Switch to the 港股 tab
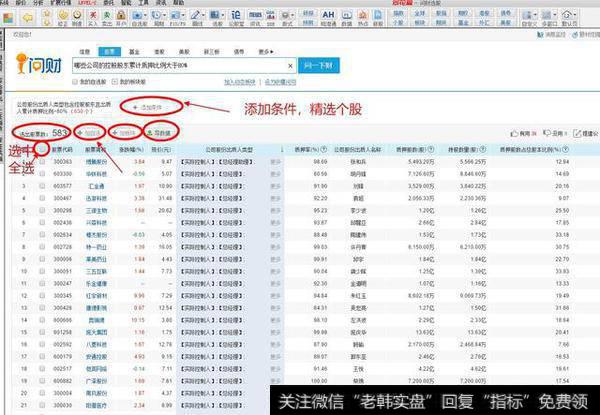Viewport: 600px width, 415px height. (x=159, y=52)
